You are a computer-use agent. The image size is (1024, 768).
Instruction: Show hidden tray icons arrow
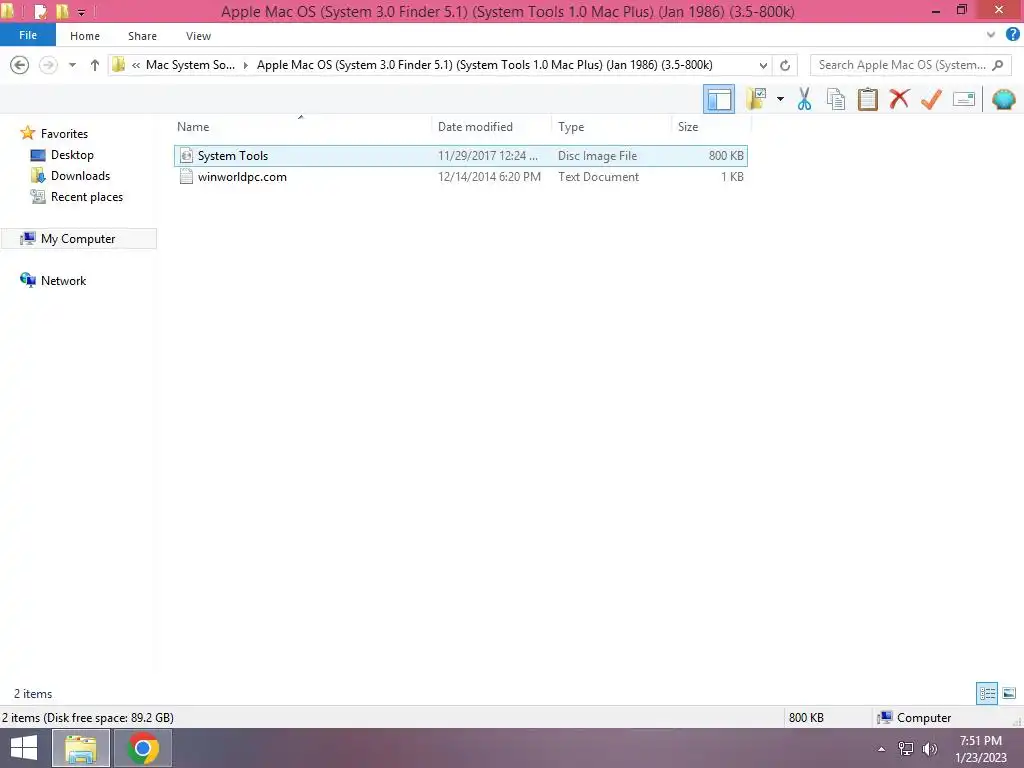tap(882, 749)
